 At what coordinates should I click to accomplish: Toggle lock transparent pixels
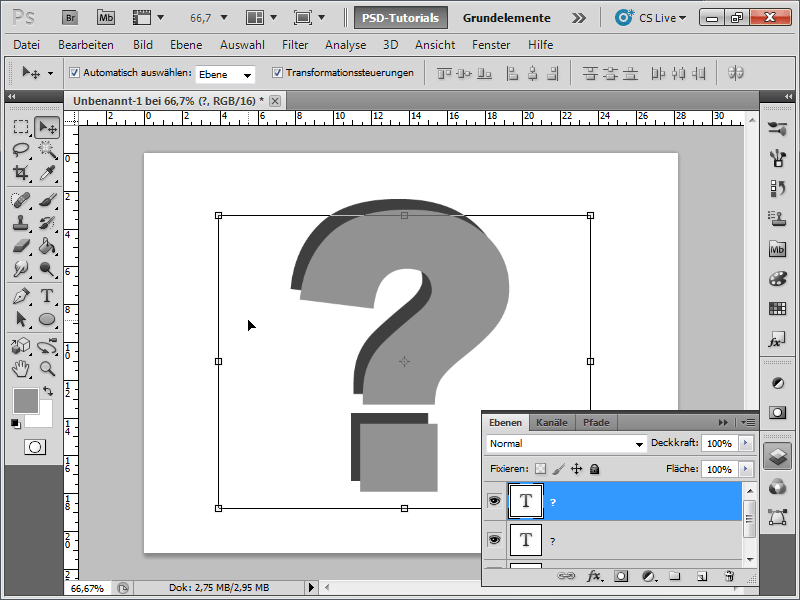pos(540,468)
